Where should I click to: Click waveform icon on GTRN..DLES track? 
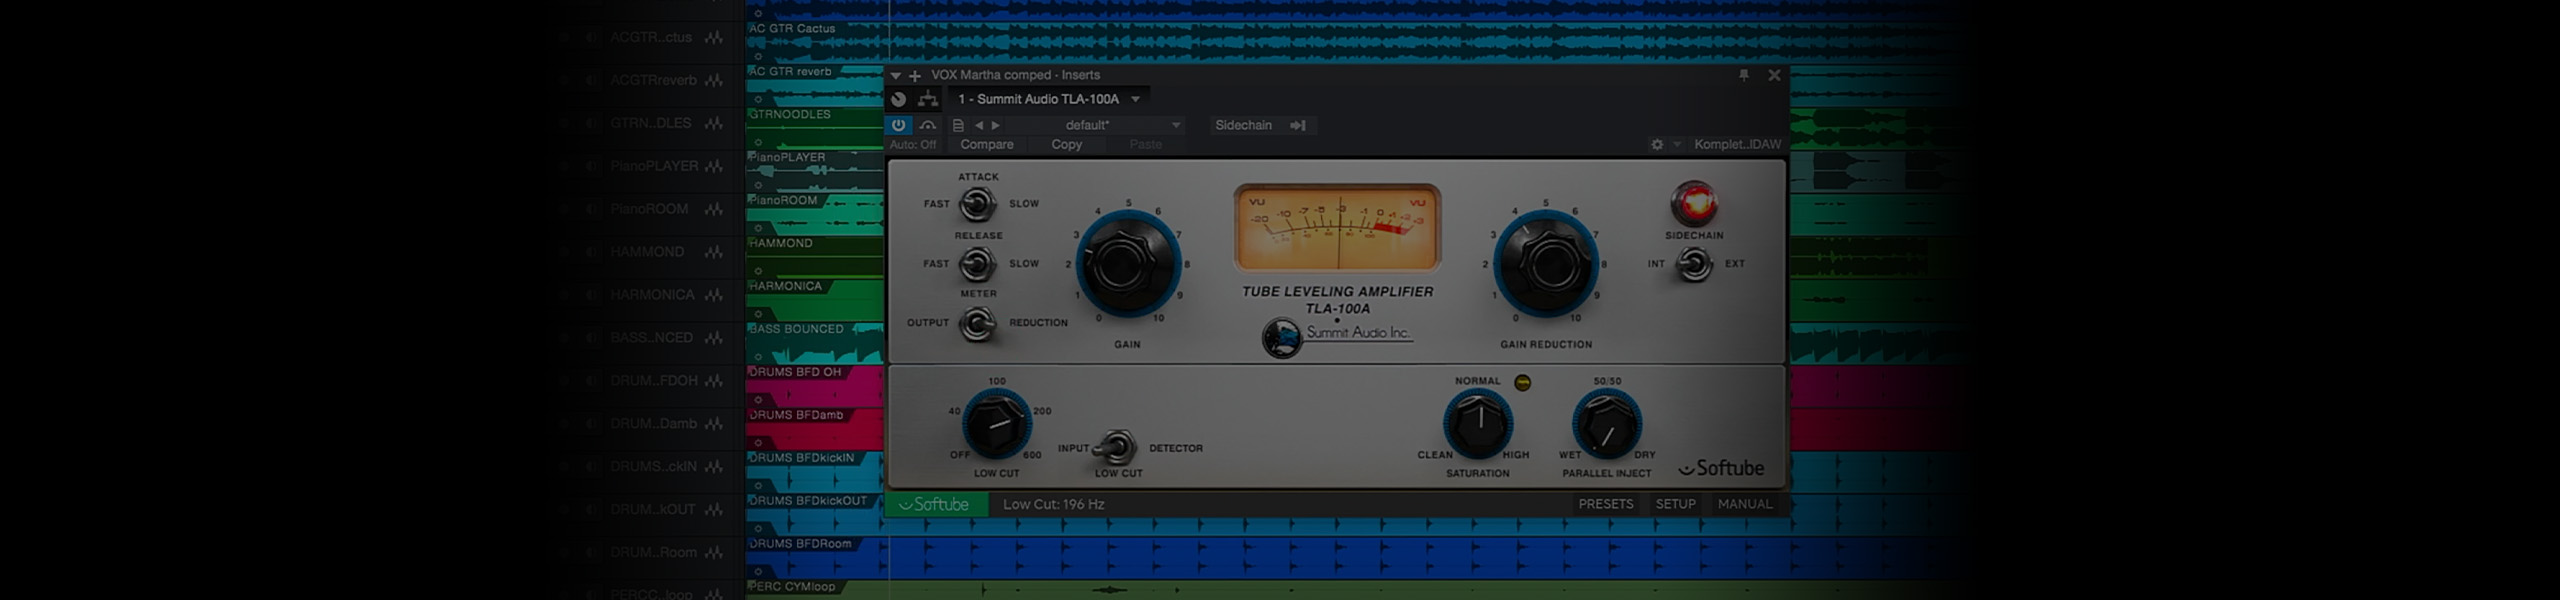[713, 123]
